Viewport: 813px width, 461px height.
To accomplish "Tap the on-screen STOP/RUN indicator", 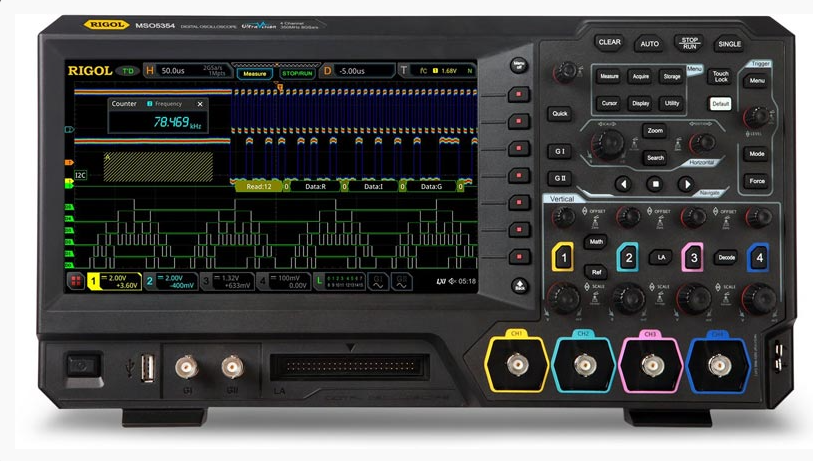I will pyautogui.click(x=297, y=74).
